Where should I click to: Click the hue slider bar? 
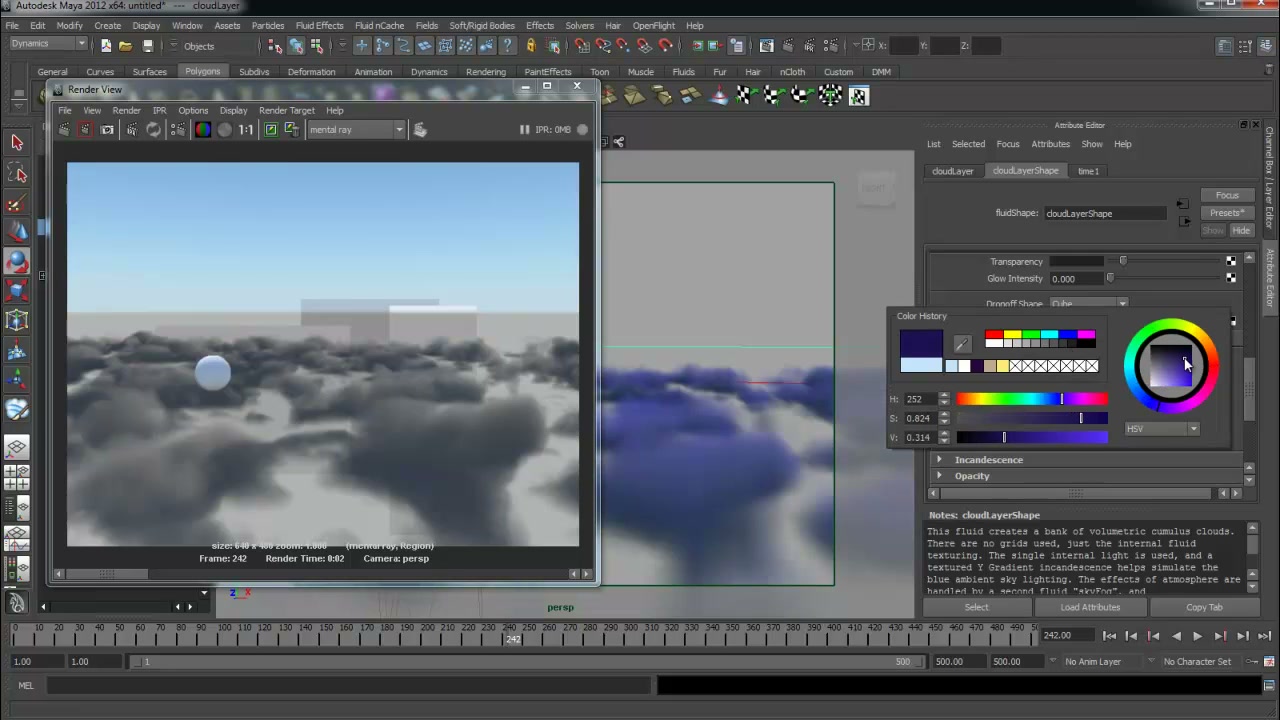[1032, 400]
